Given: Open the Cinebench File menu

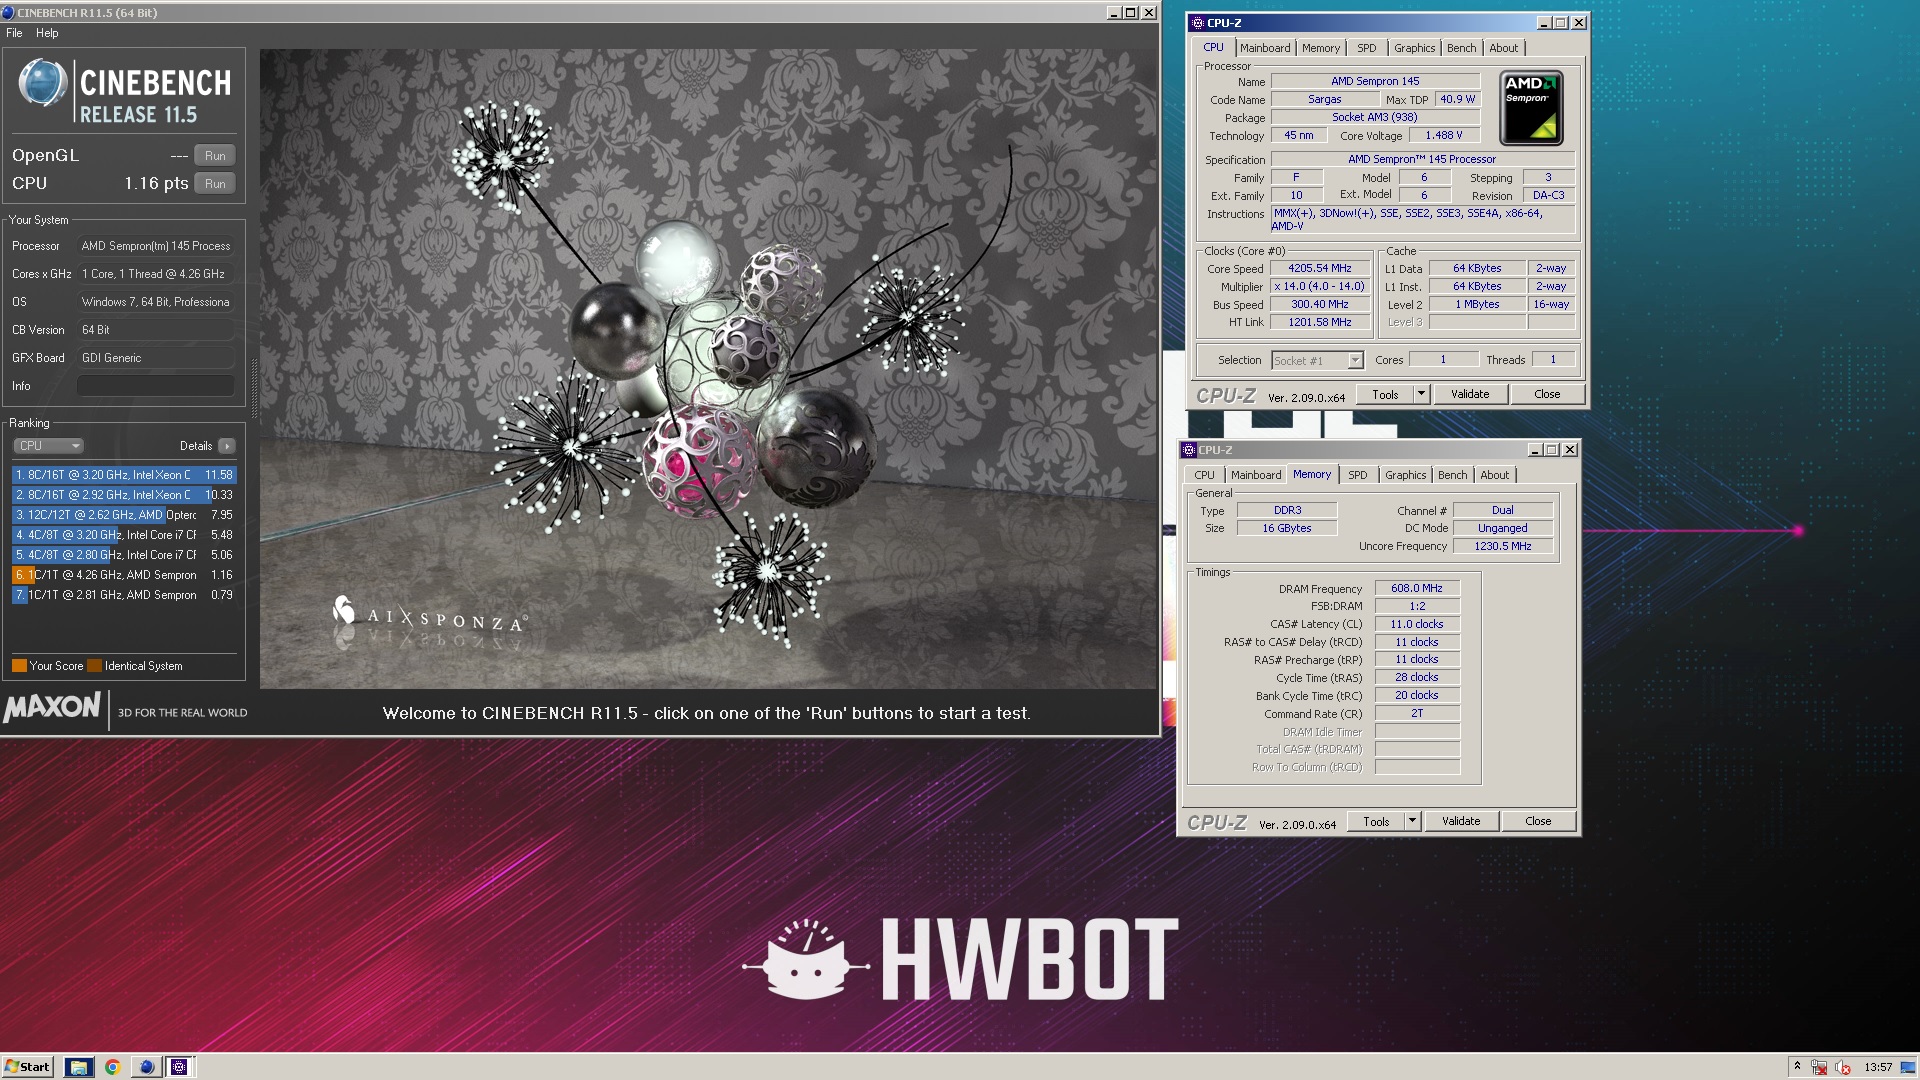Looking at the screenshot, I should coord(14,33).
